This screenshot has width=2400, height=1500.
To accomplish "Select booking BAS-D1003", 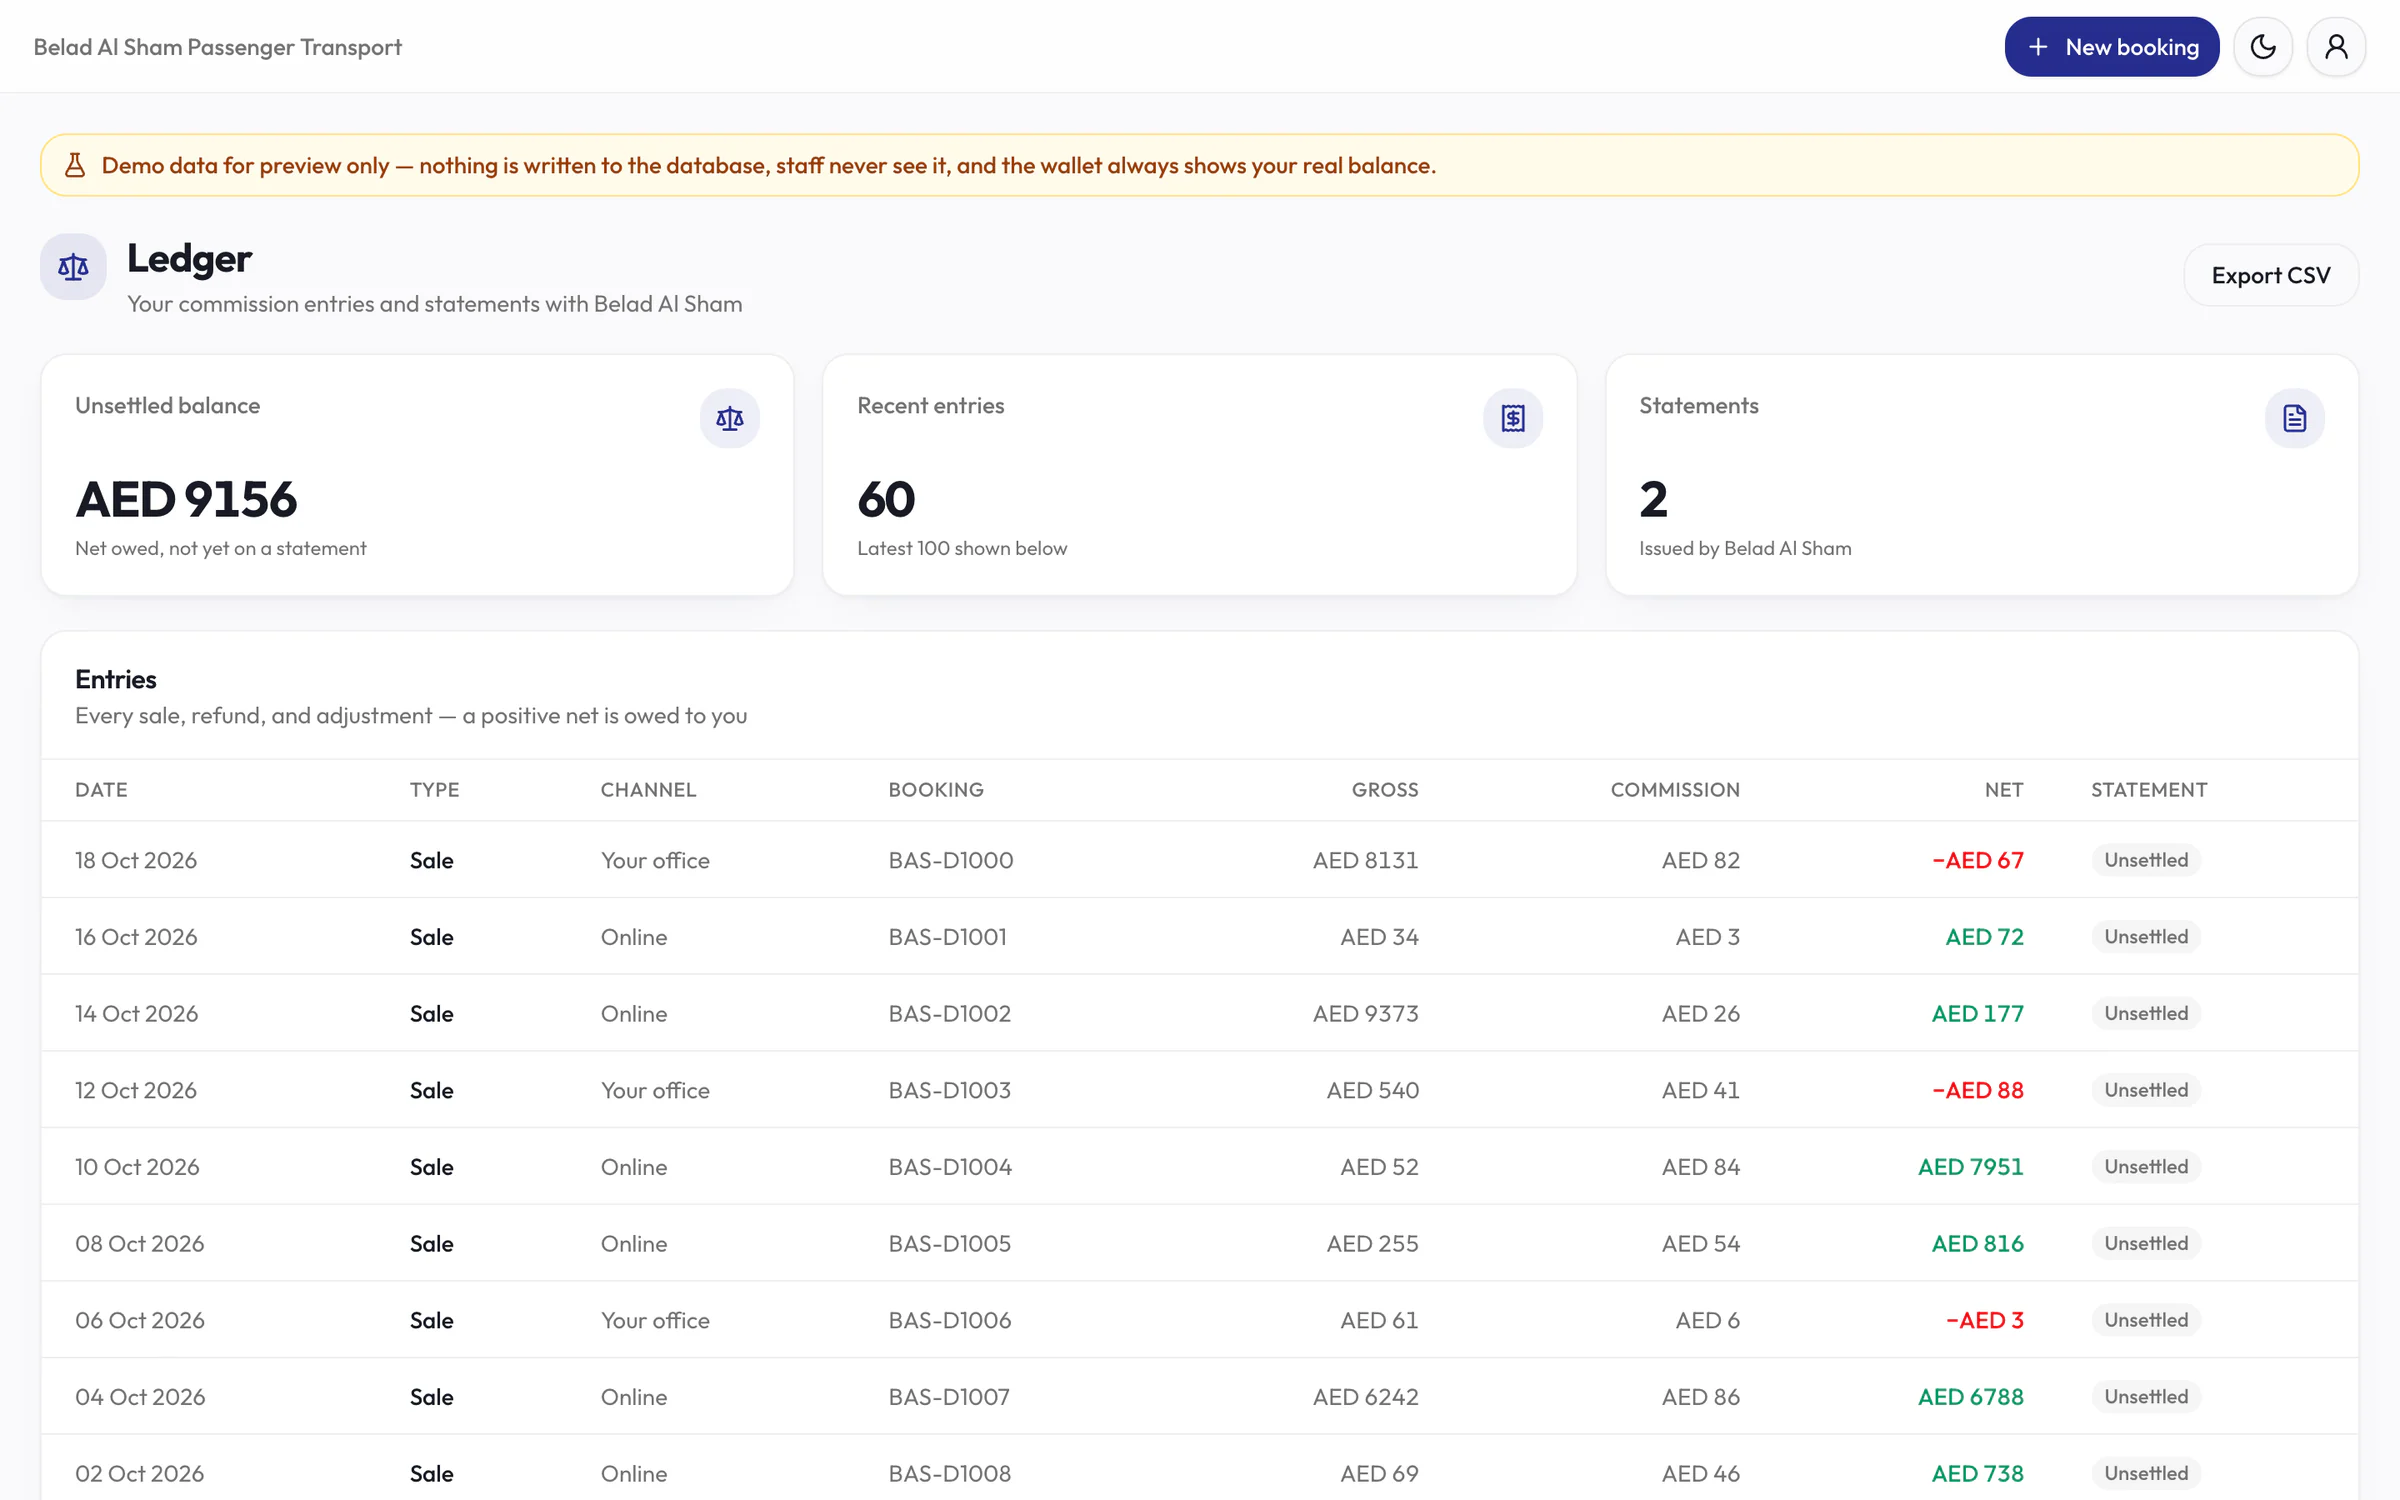I will (950, 1090).
